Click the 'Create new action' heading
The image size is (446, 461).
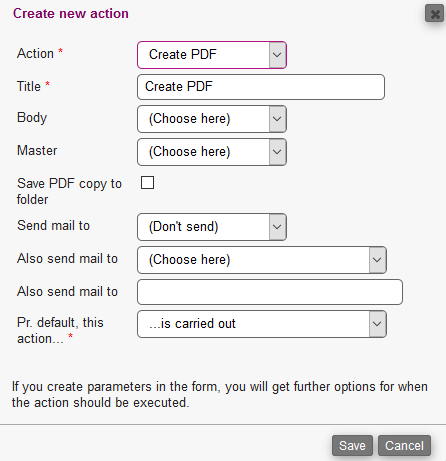71,14
